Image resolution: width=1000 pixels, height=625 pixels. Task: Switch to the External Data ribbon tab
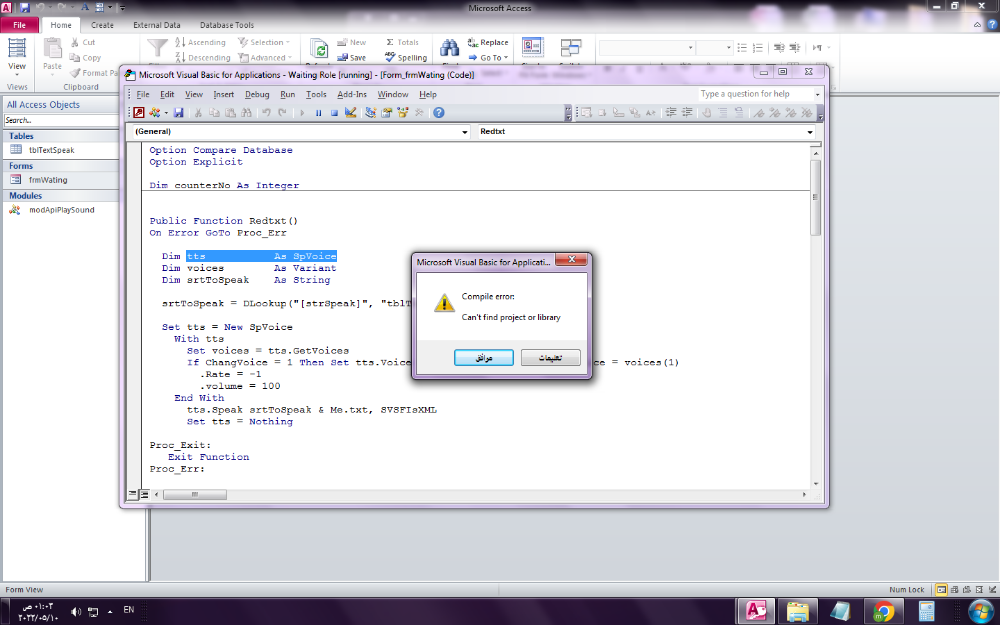pos(156,25)
